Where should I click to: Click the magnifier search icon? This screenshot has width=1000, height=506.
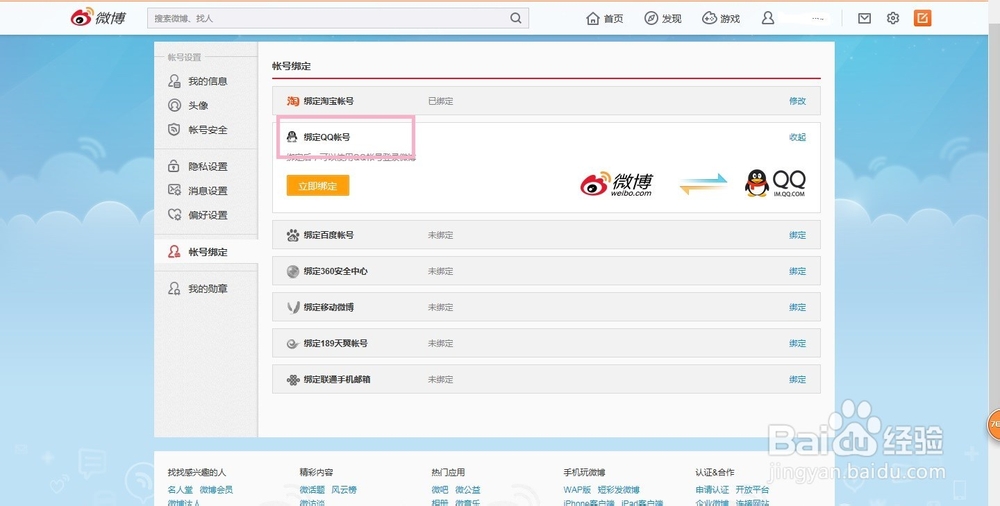(515, 19)
